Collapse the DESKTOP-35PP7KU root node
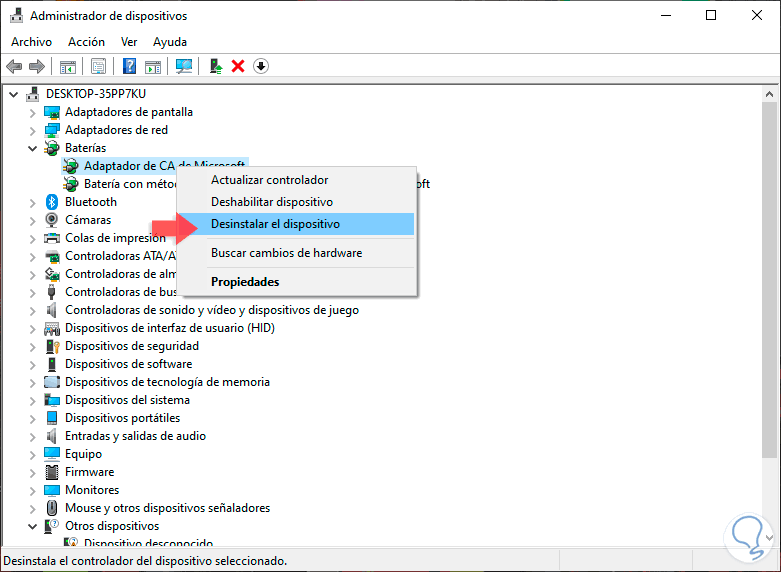Image resolution: width=781 pixels, height=572 pixels. pyautogui.click(x=14, y=94)
